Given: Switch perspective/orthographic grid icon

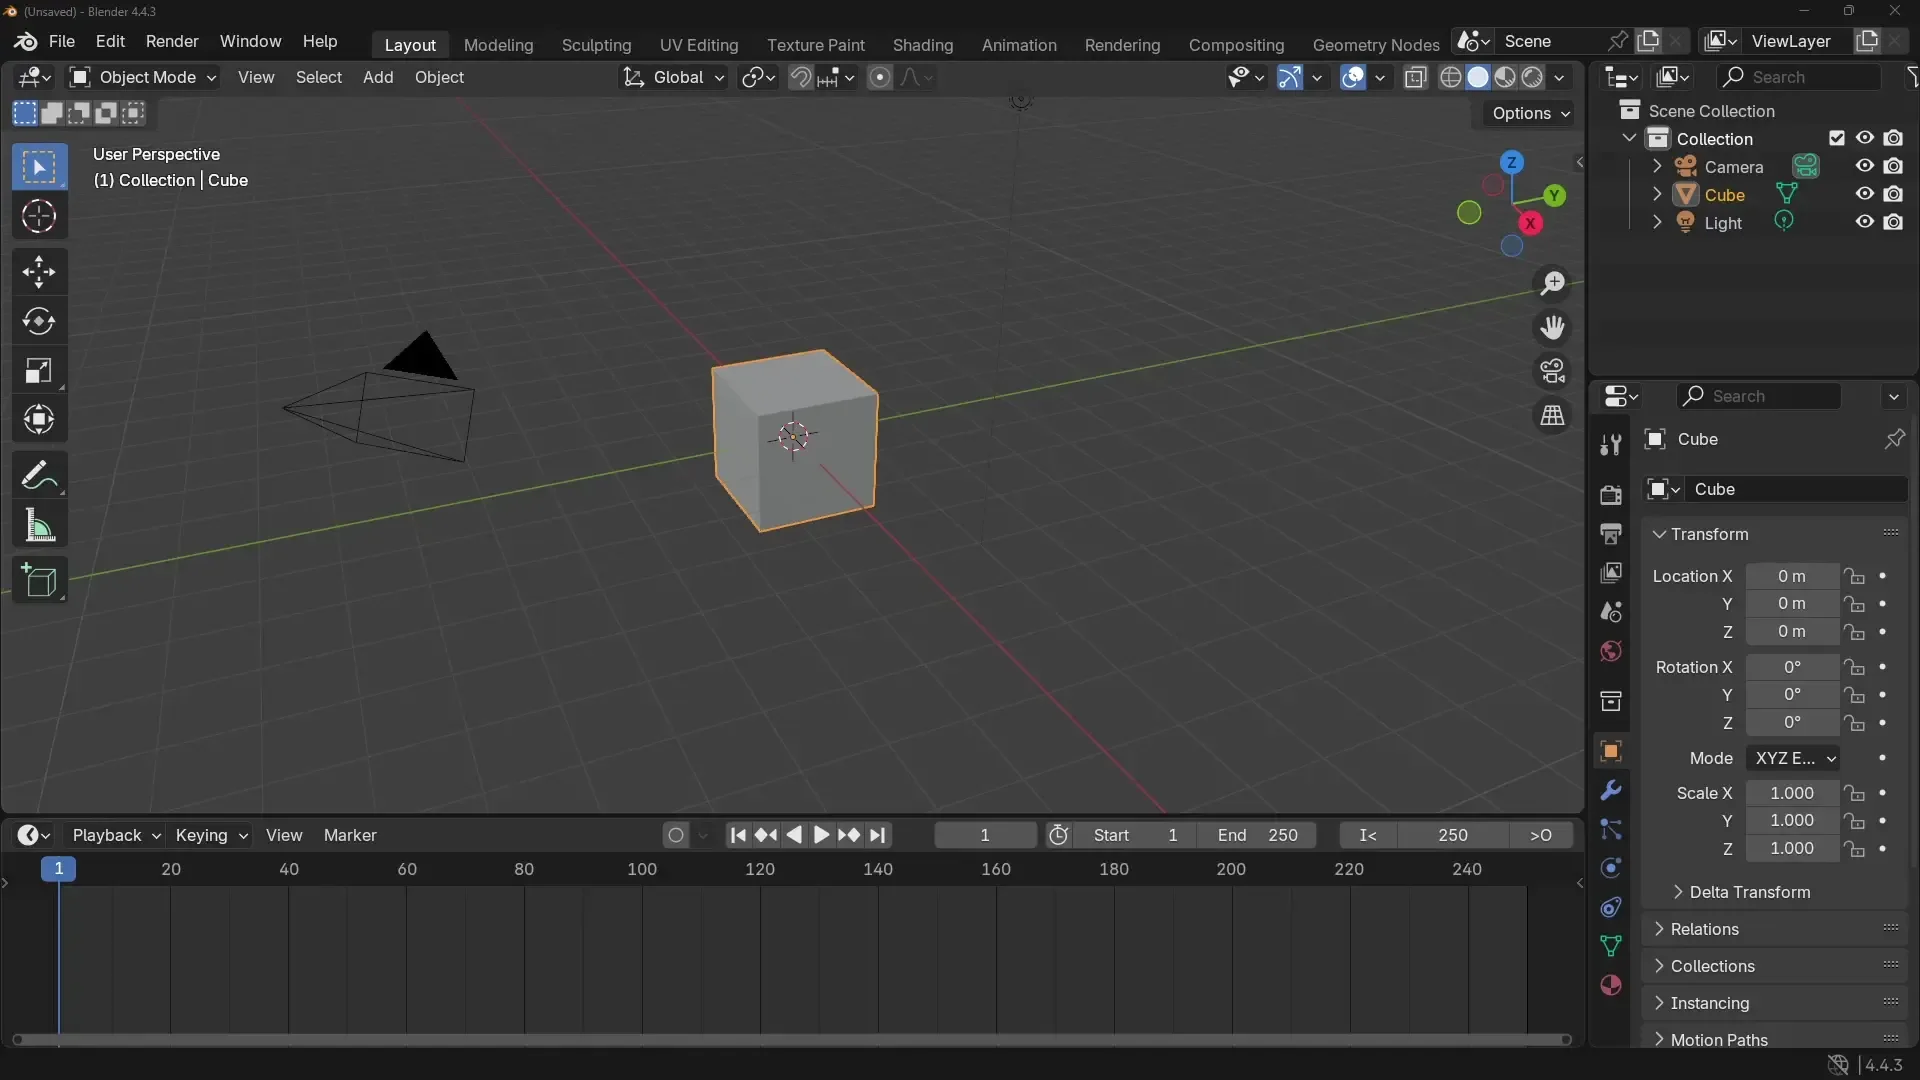Looking at the screenshot, I should point(1552,415).
